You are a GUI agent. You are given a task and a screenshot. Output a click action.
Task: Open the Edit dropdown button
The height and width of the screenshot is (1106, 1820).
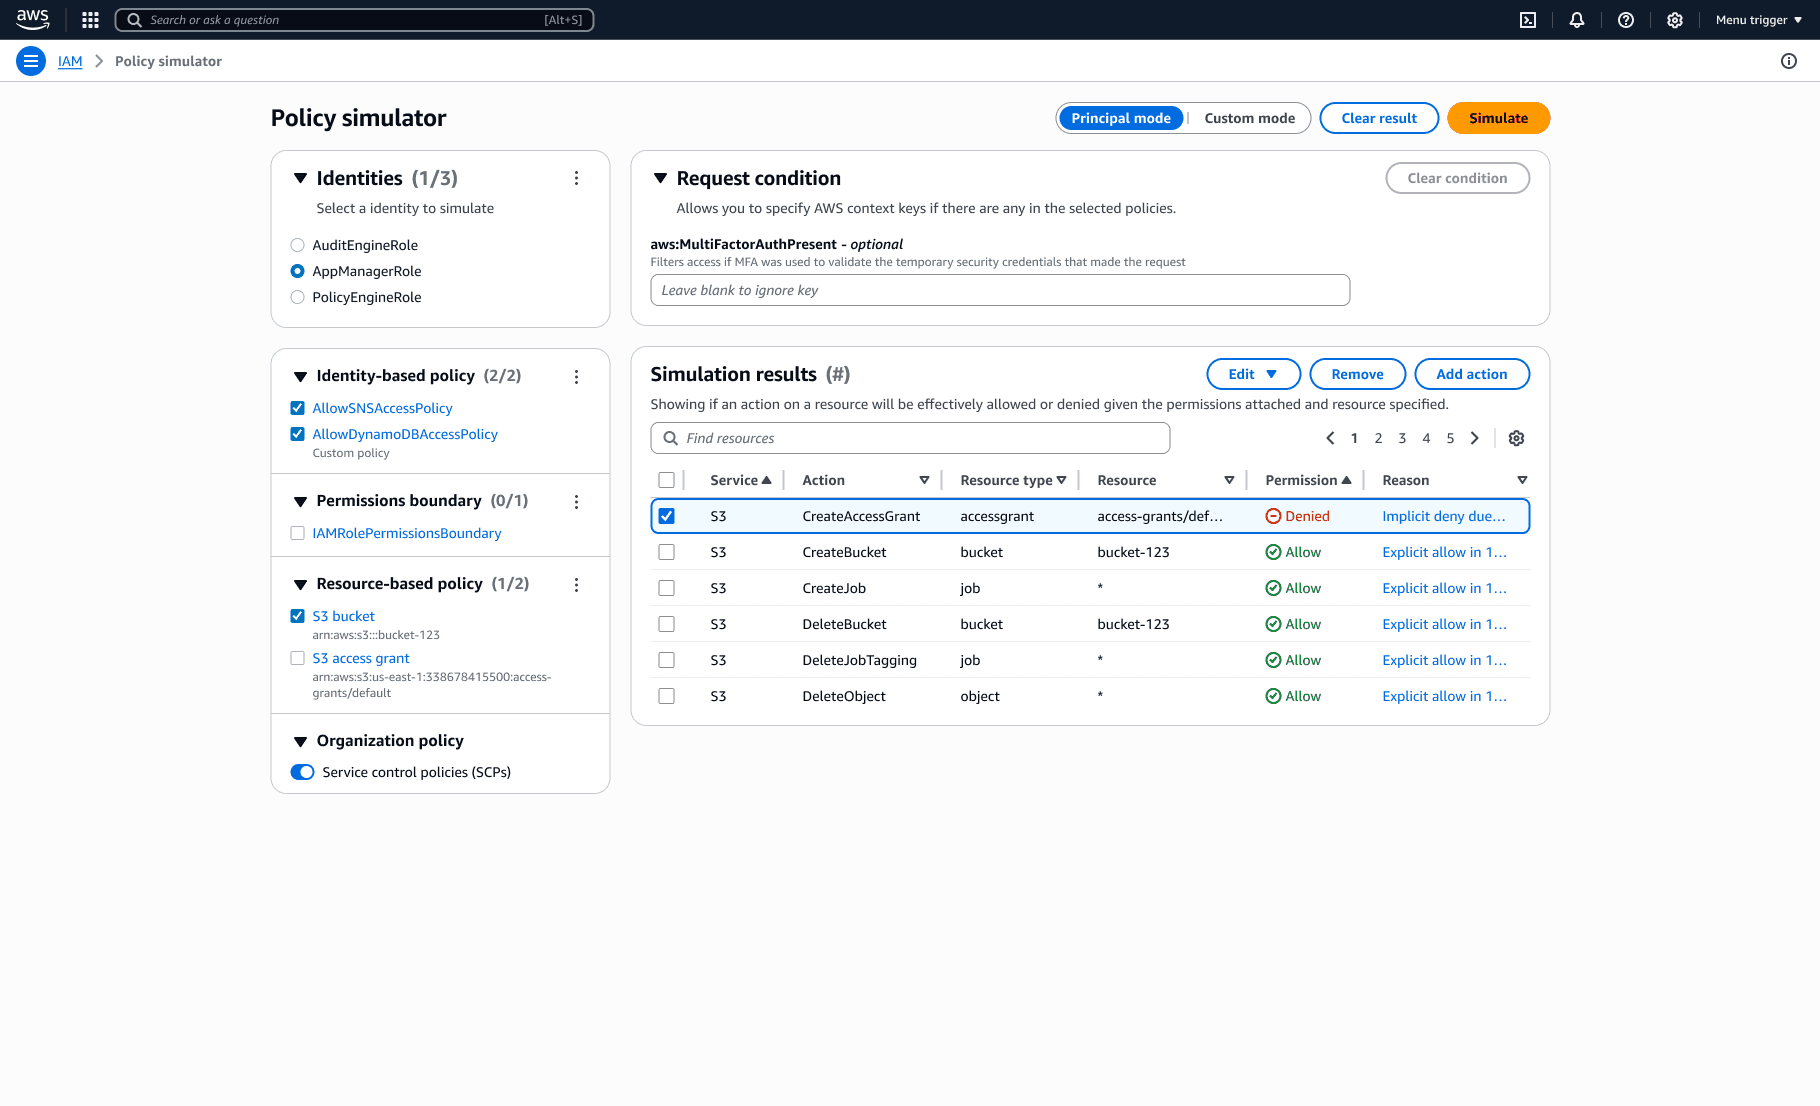pyautogui.click(x=1253, y=374)
